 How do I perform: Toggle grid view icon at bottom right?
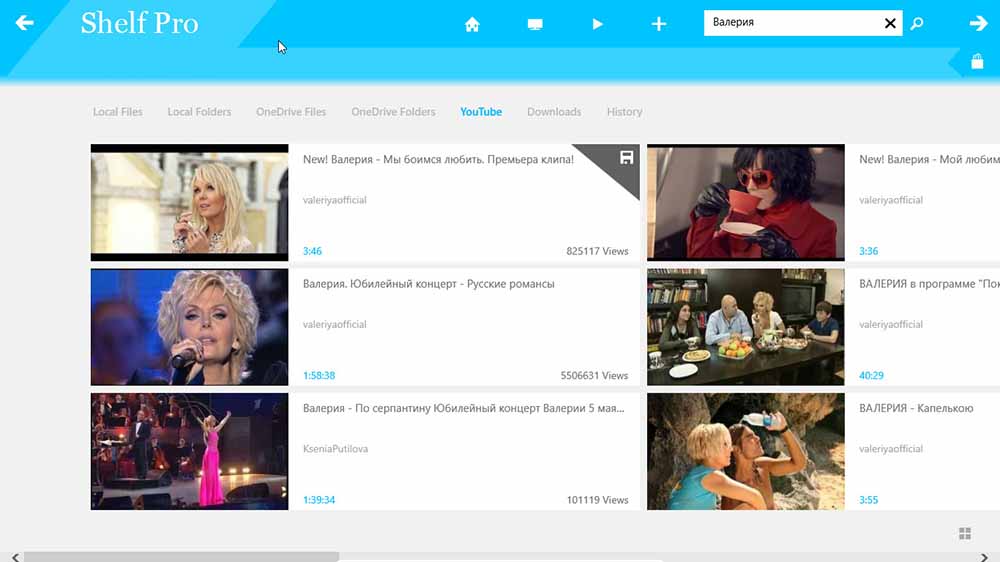pos(965,533)
